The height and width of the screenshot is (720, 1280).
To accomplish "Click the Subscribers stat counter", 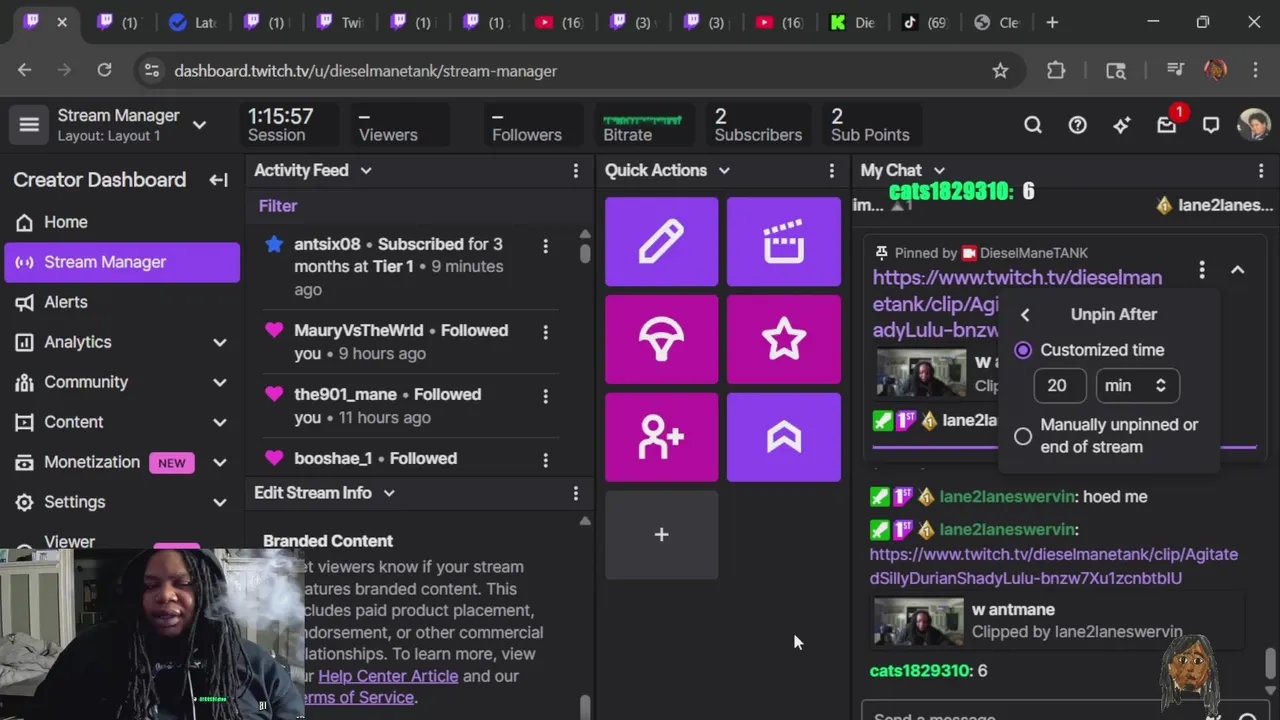I will click(758, 126).
